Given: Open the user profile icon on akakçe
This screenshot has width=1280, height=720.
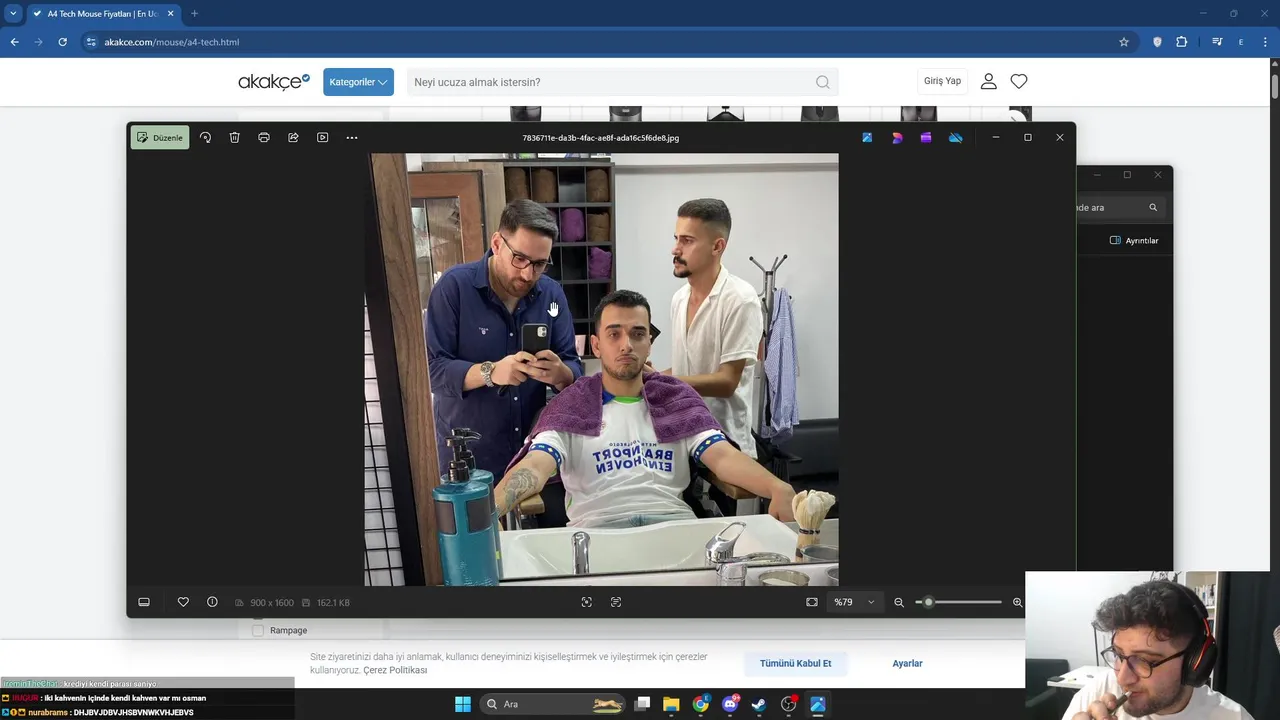Looking at the screenshot, I should 989,81.
